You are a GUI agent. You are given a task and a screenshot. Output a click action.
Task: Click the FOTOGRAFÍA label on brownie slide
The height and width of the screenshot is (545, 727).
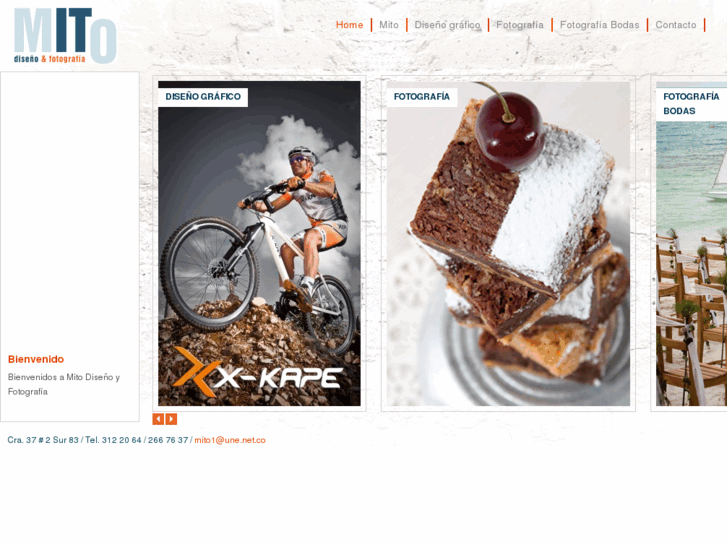(x=422, y=97)
